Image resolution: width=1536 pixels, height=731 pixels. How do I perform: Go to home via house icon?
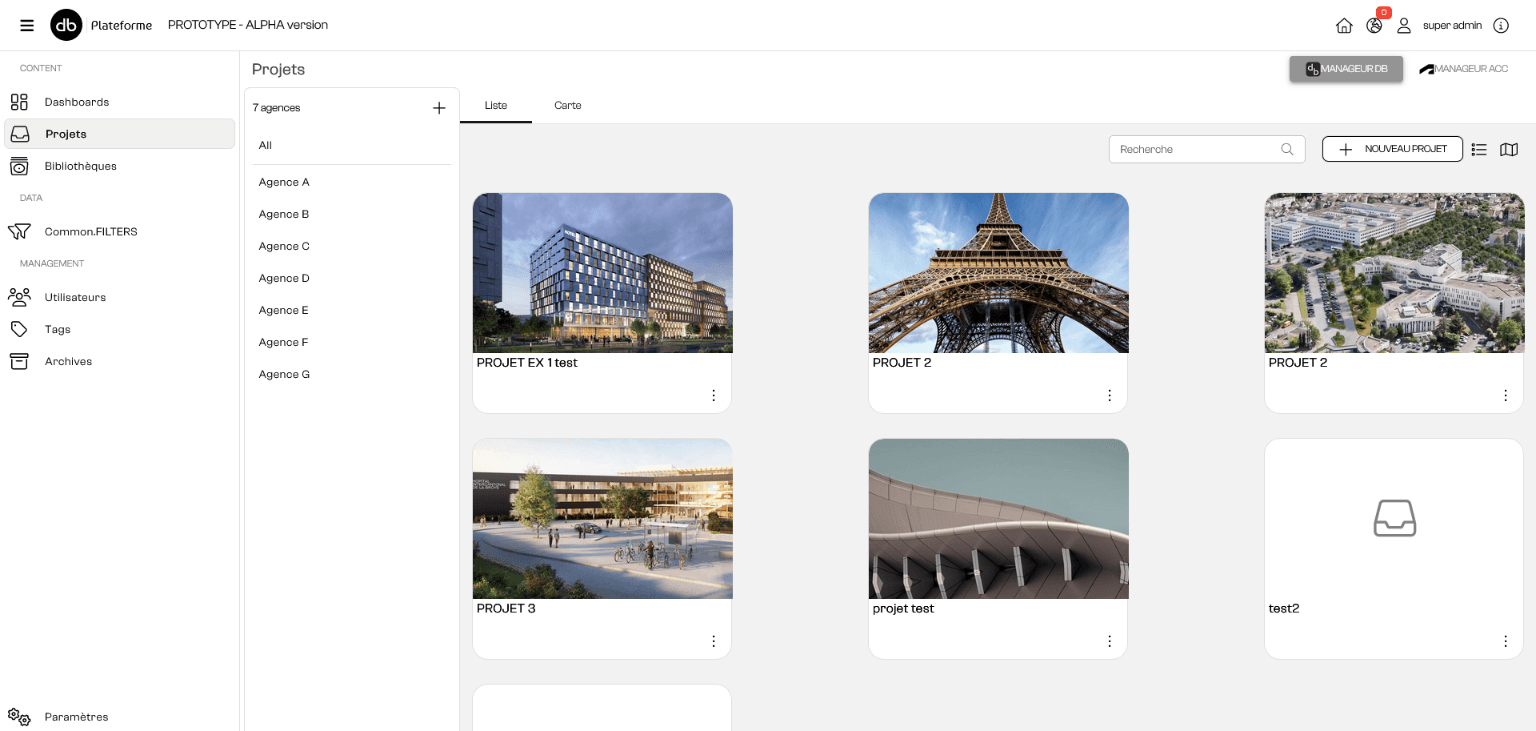pos(1344,26)
